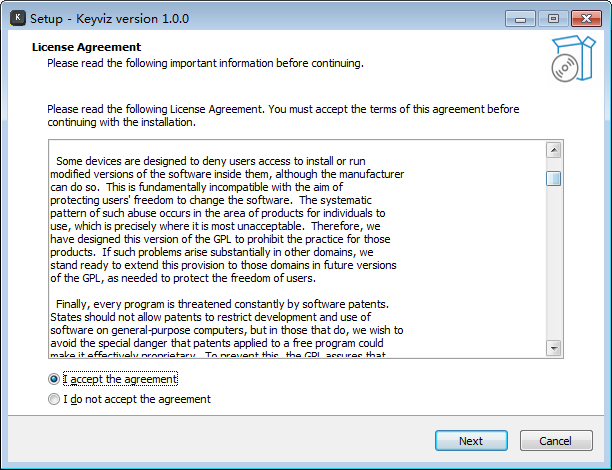The width and height of the screenshot is (612, 470).
Task: Close the Setup window
Action: click(x=586, y=19)
